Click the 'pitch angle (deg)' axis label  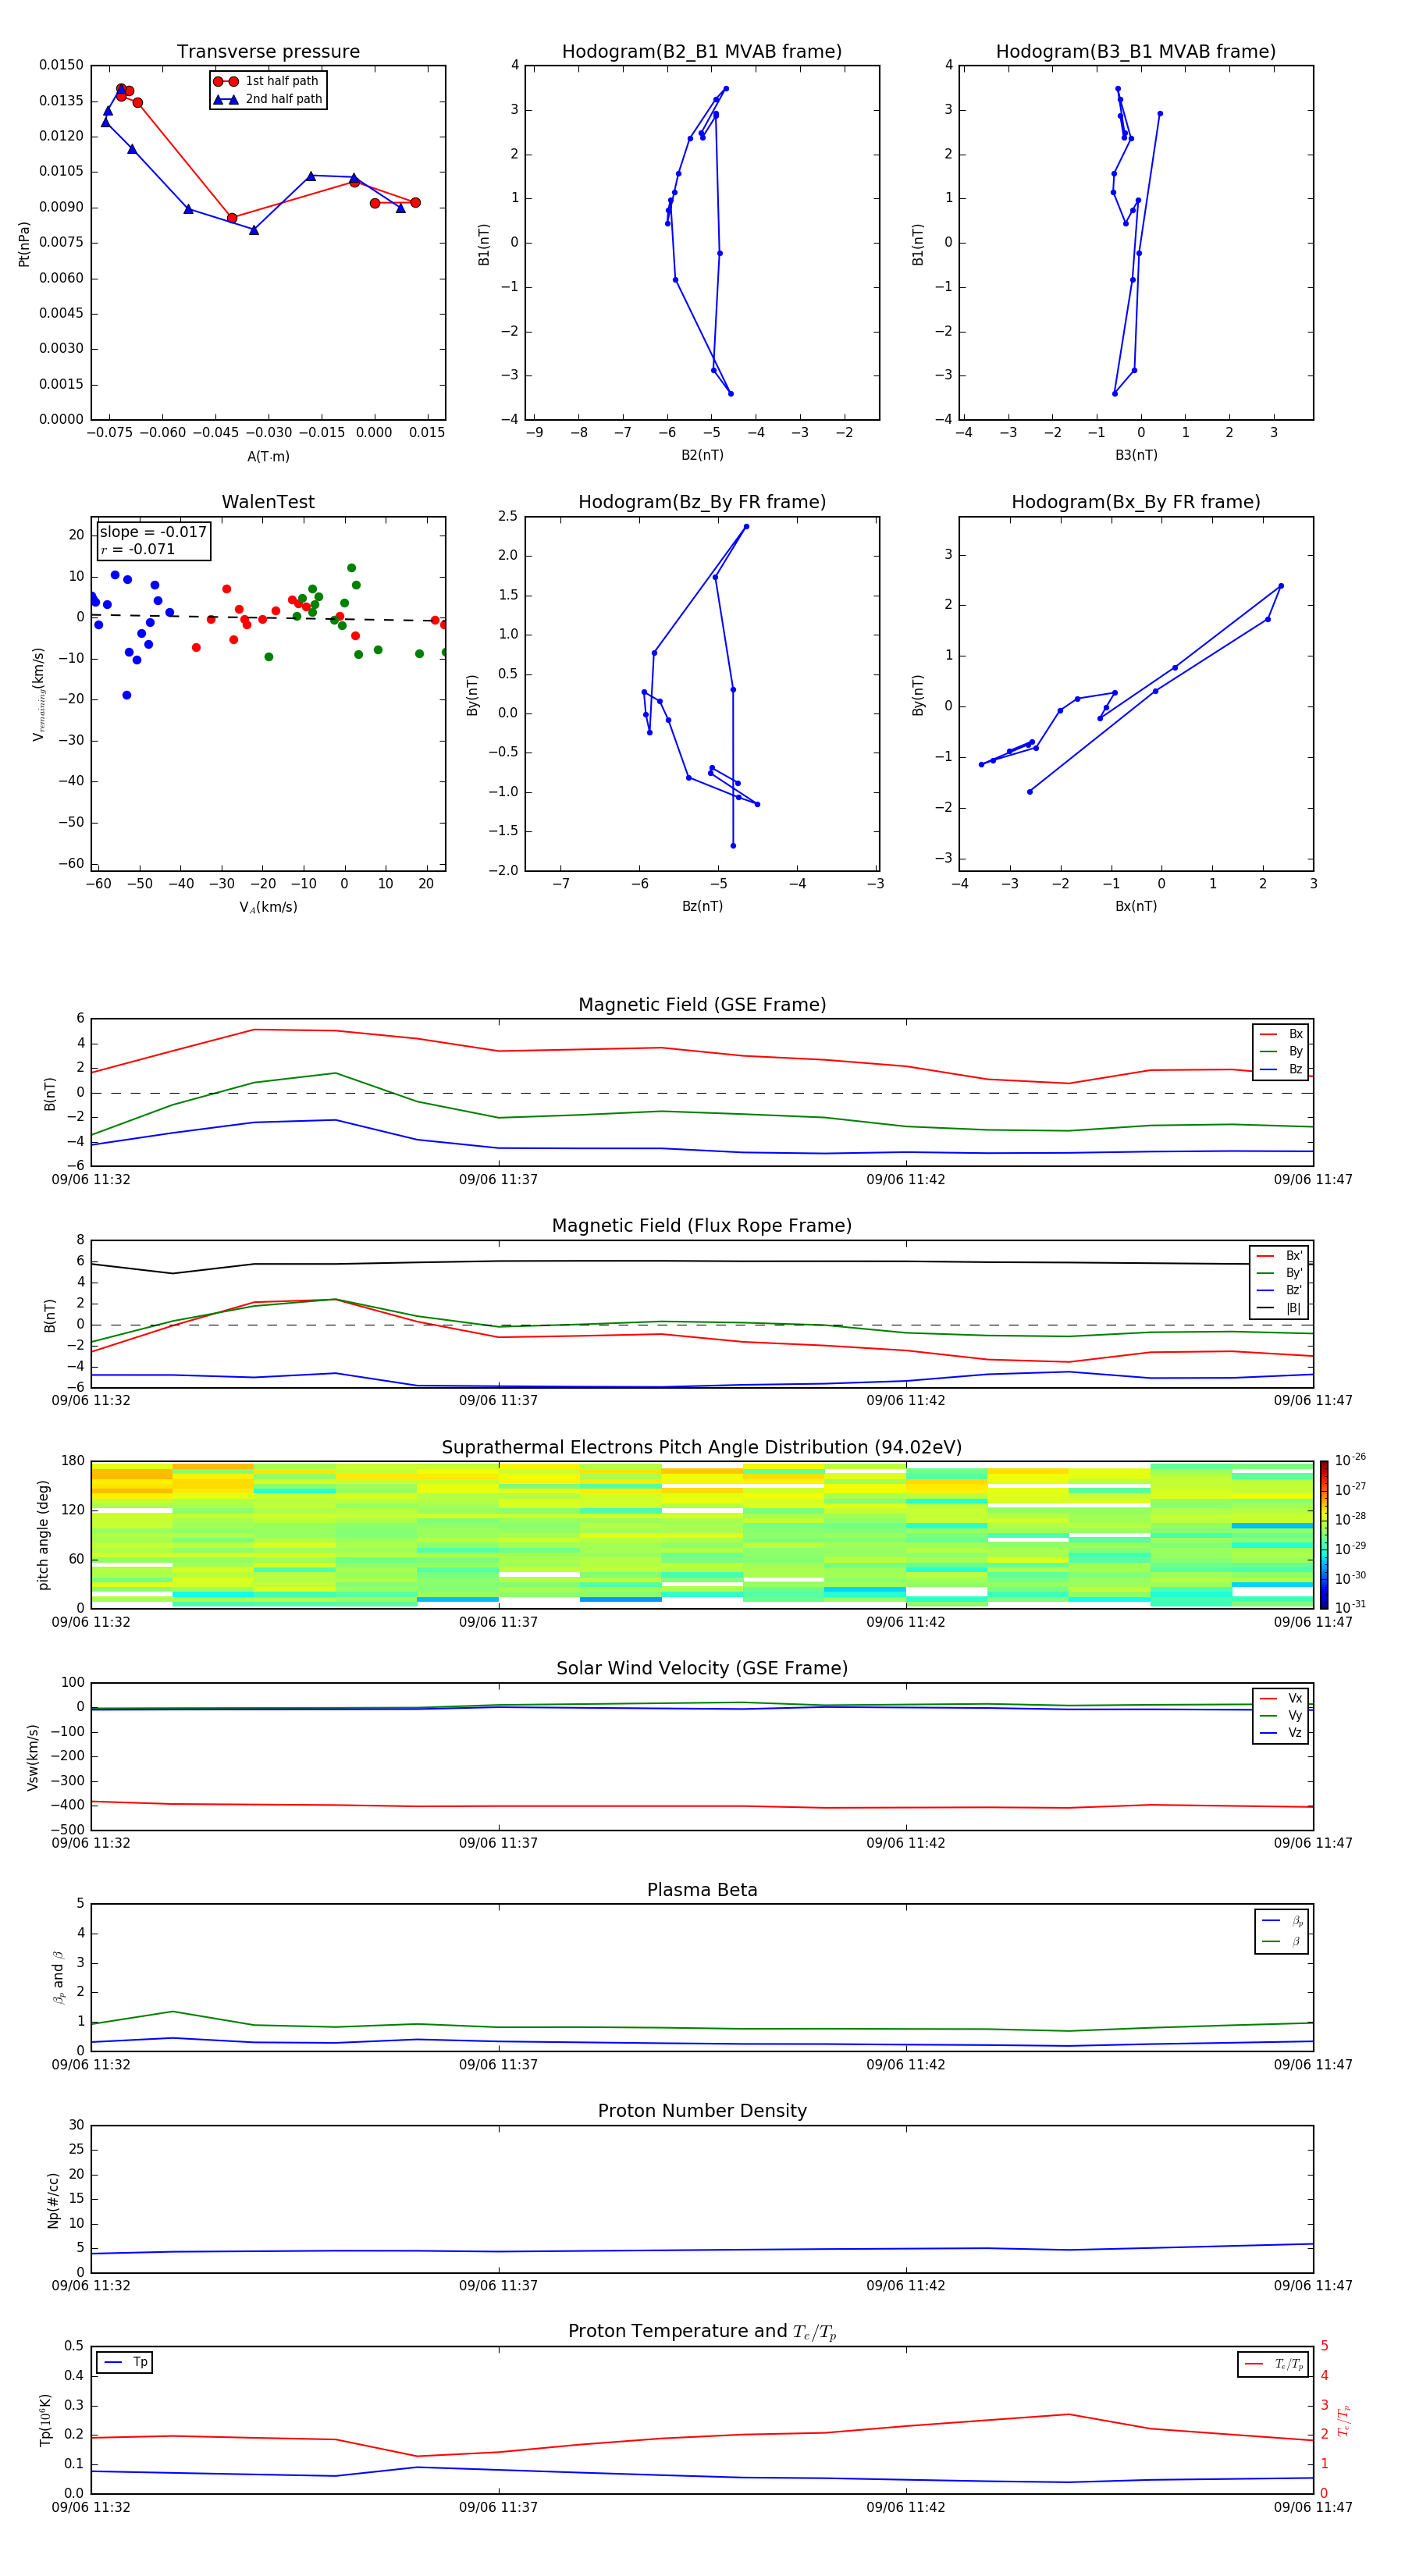pos(43,1534)
